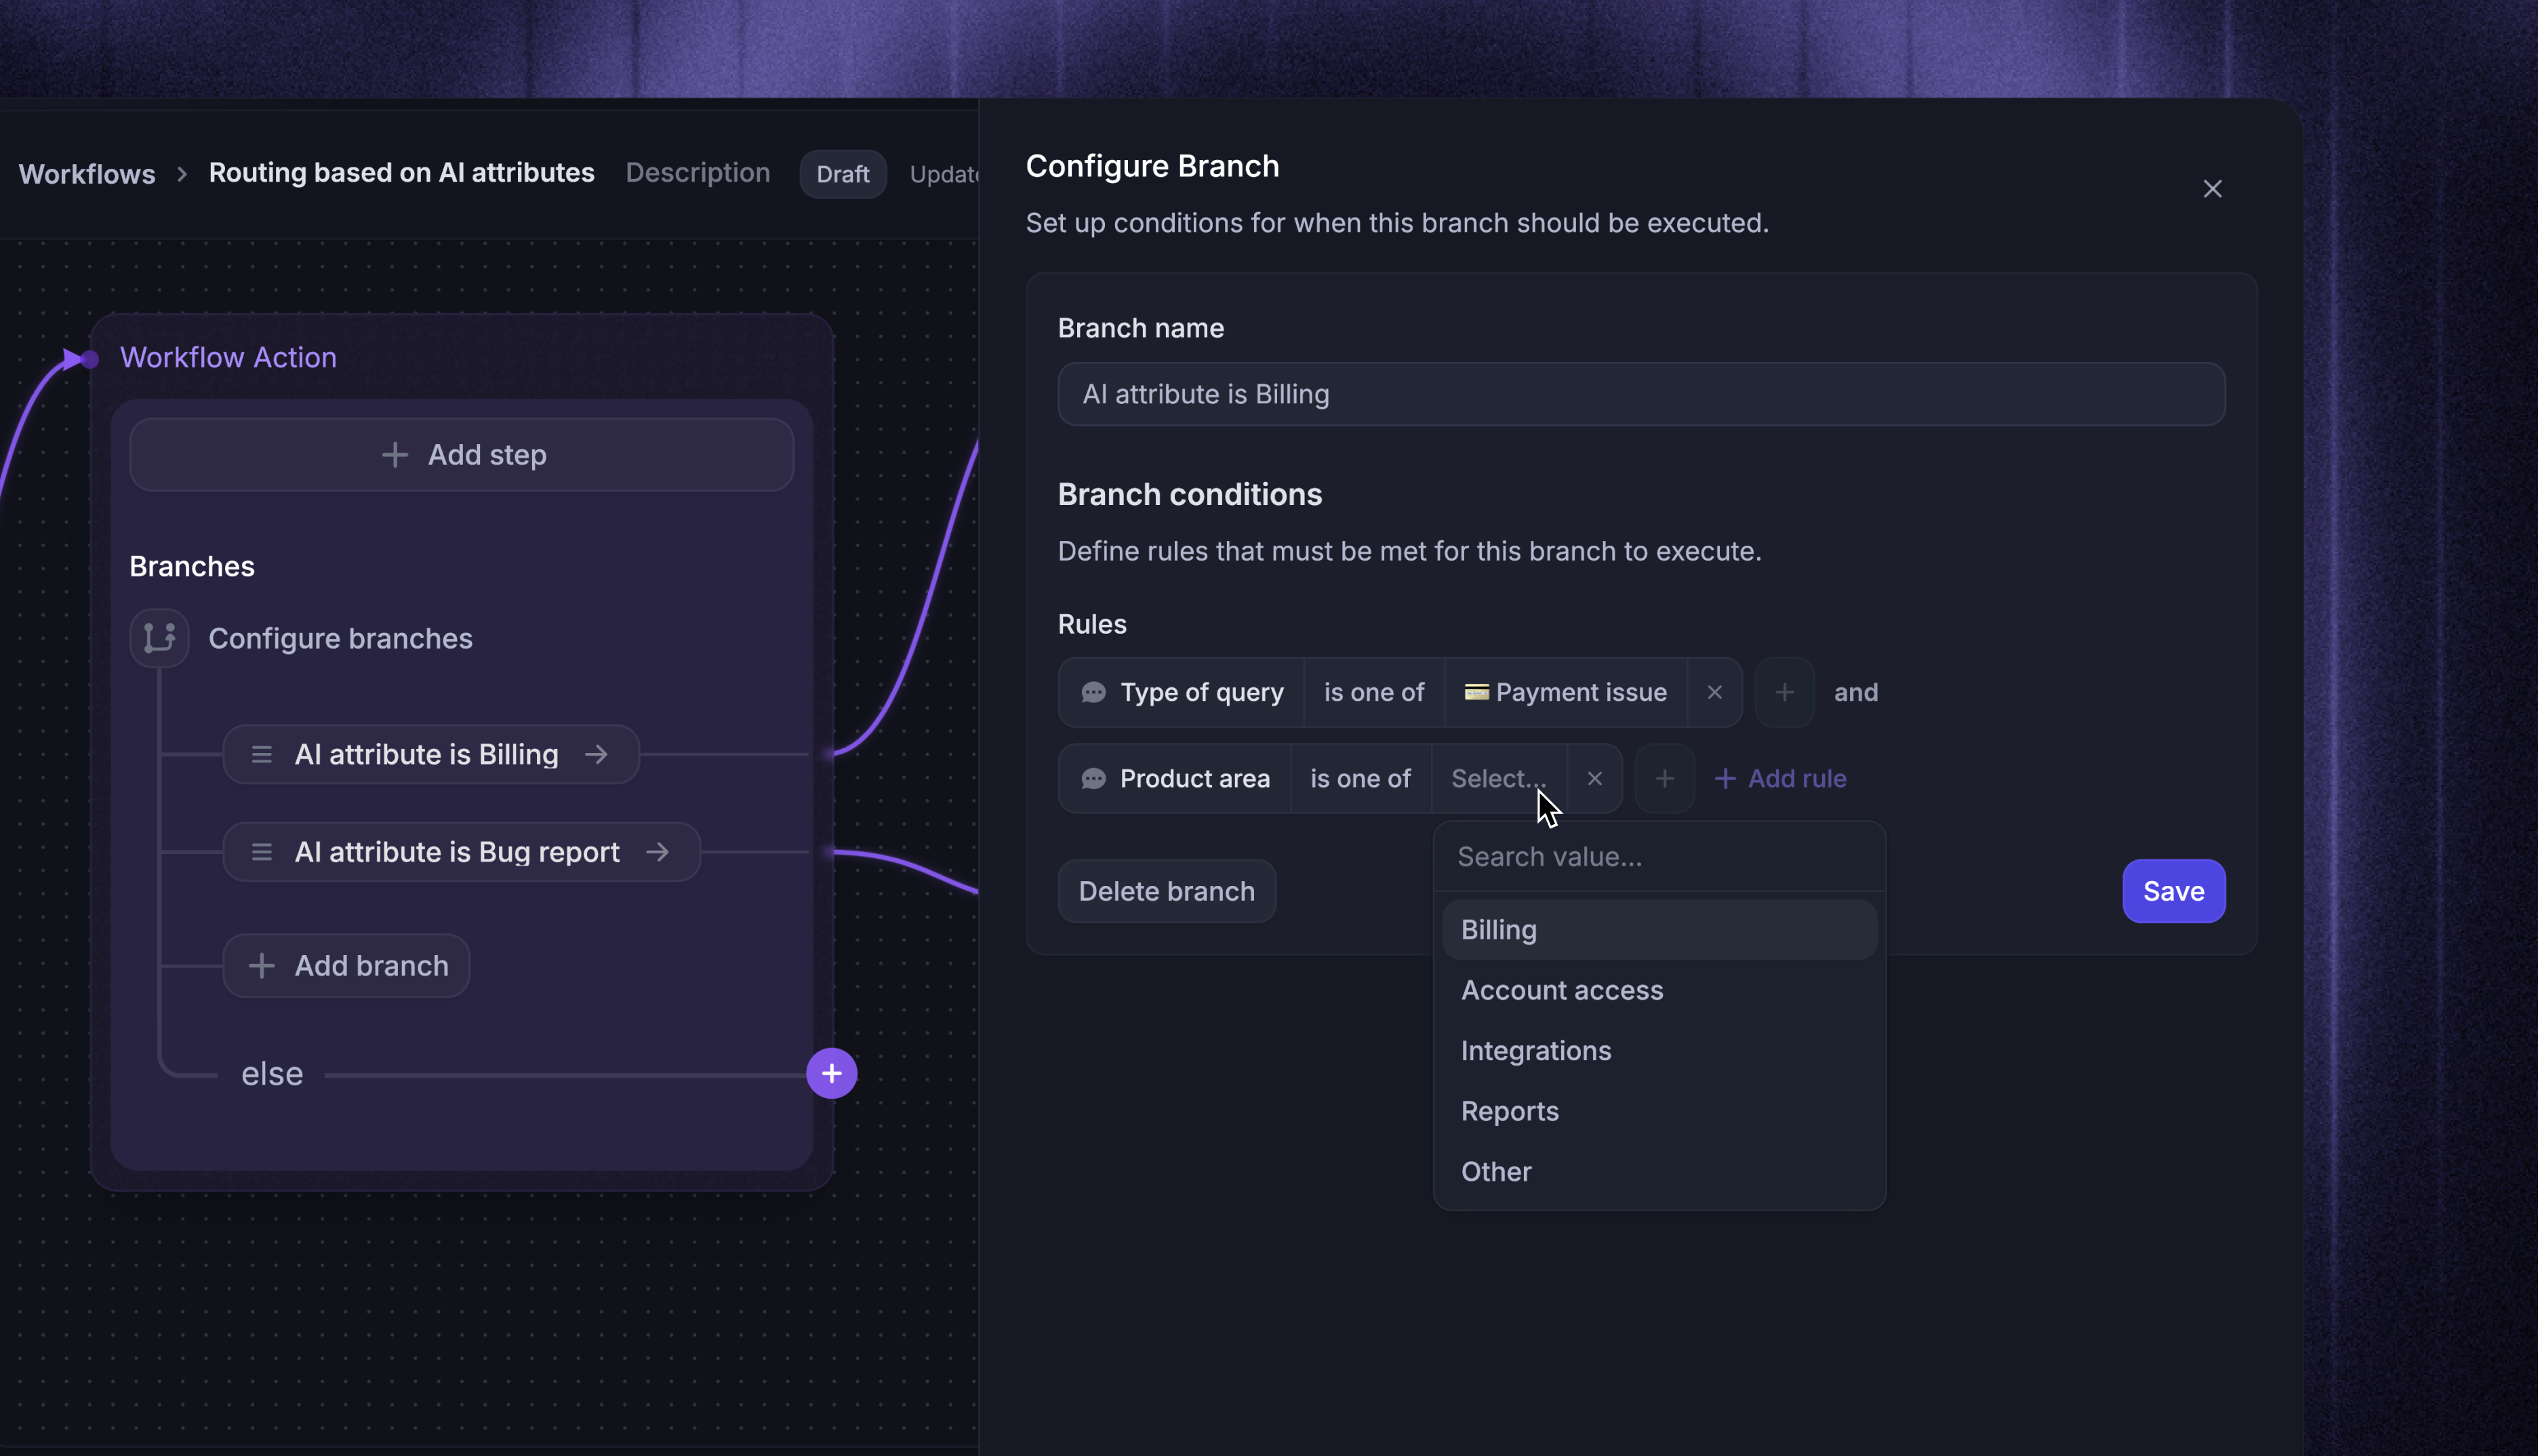Click the else branch label

272,1074
